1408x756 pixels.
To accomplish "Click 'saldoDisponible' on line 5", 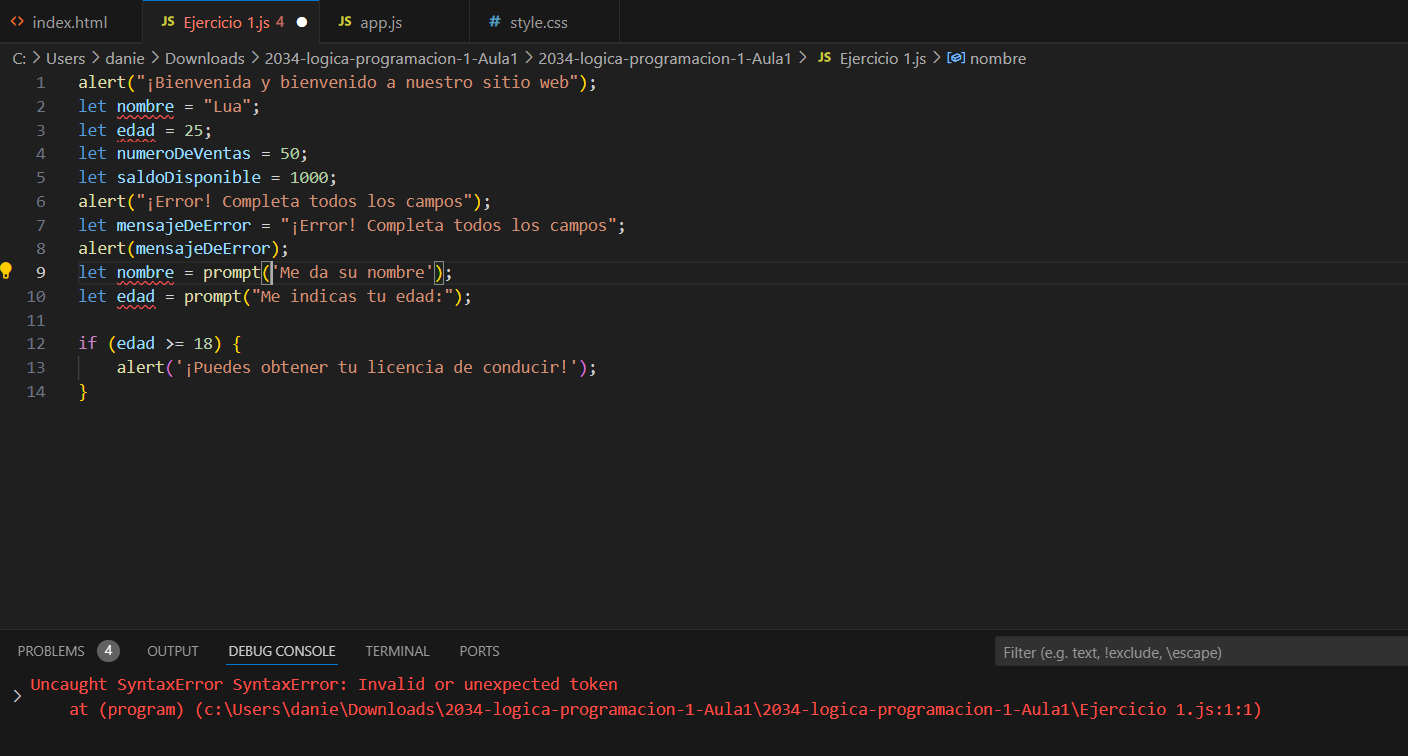I will (189, 177).
